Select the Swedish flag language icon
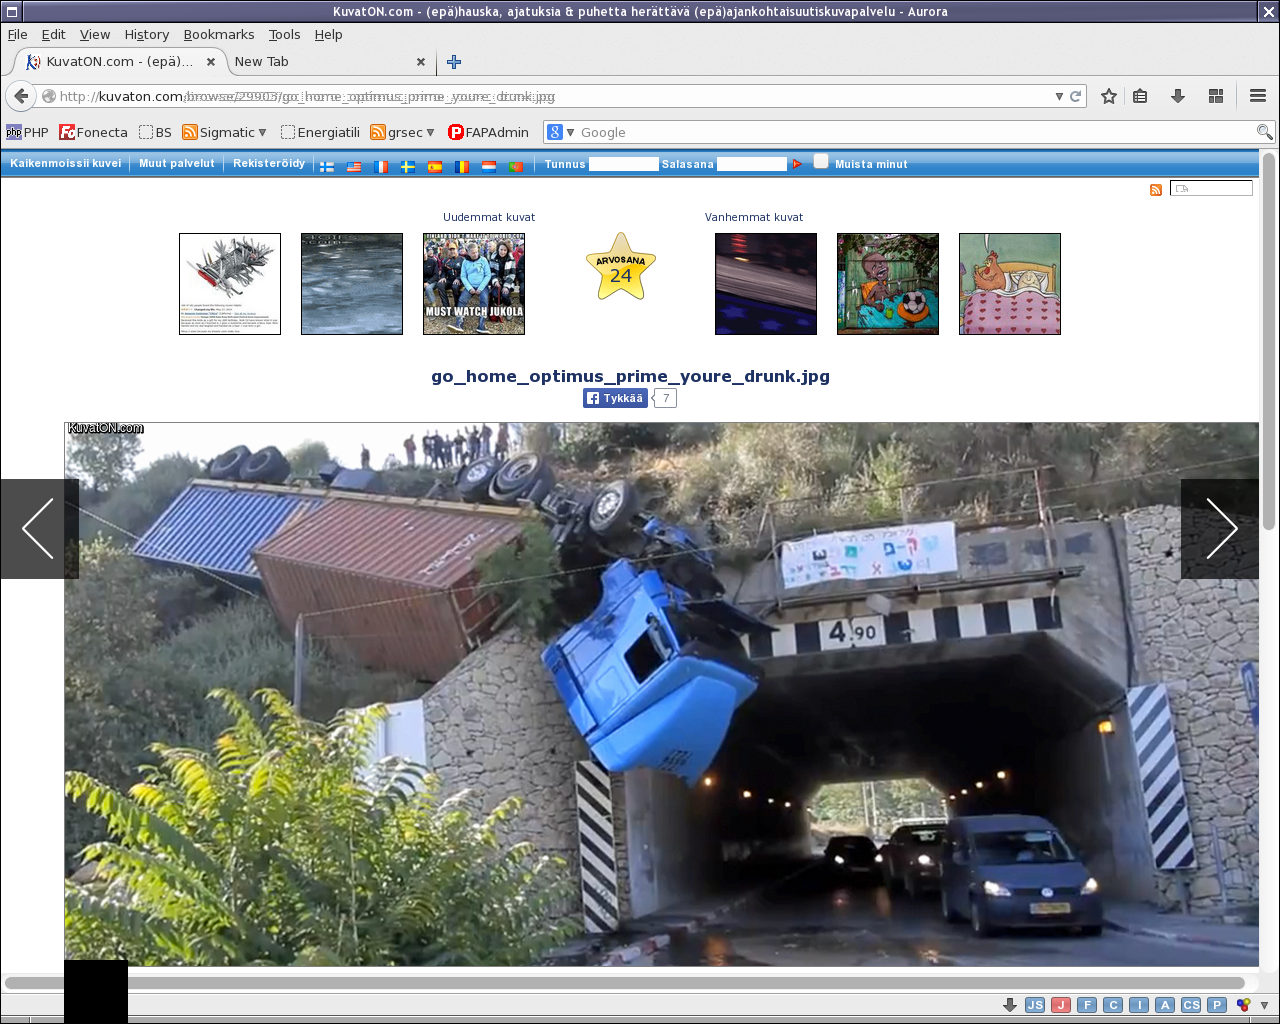 coord(408,166)
